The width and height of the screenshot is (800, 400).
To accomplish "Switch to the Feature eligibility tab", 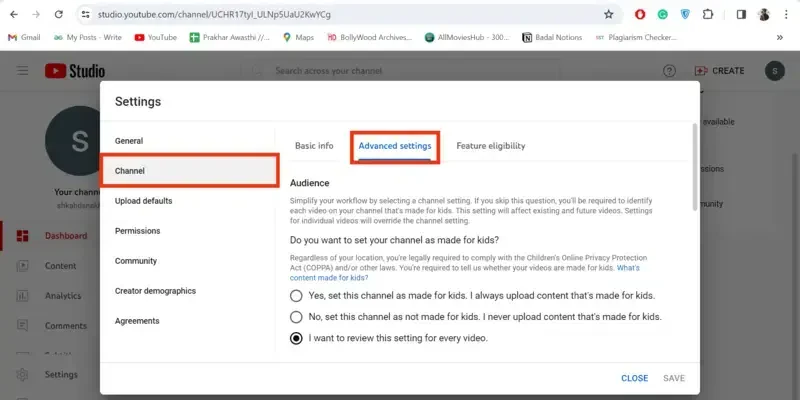I will (x=491, y=146).
